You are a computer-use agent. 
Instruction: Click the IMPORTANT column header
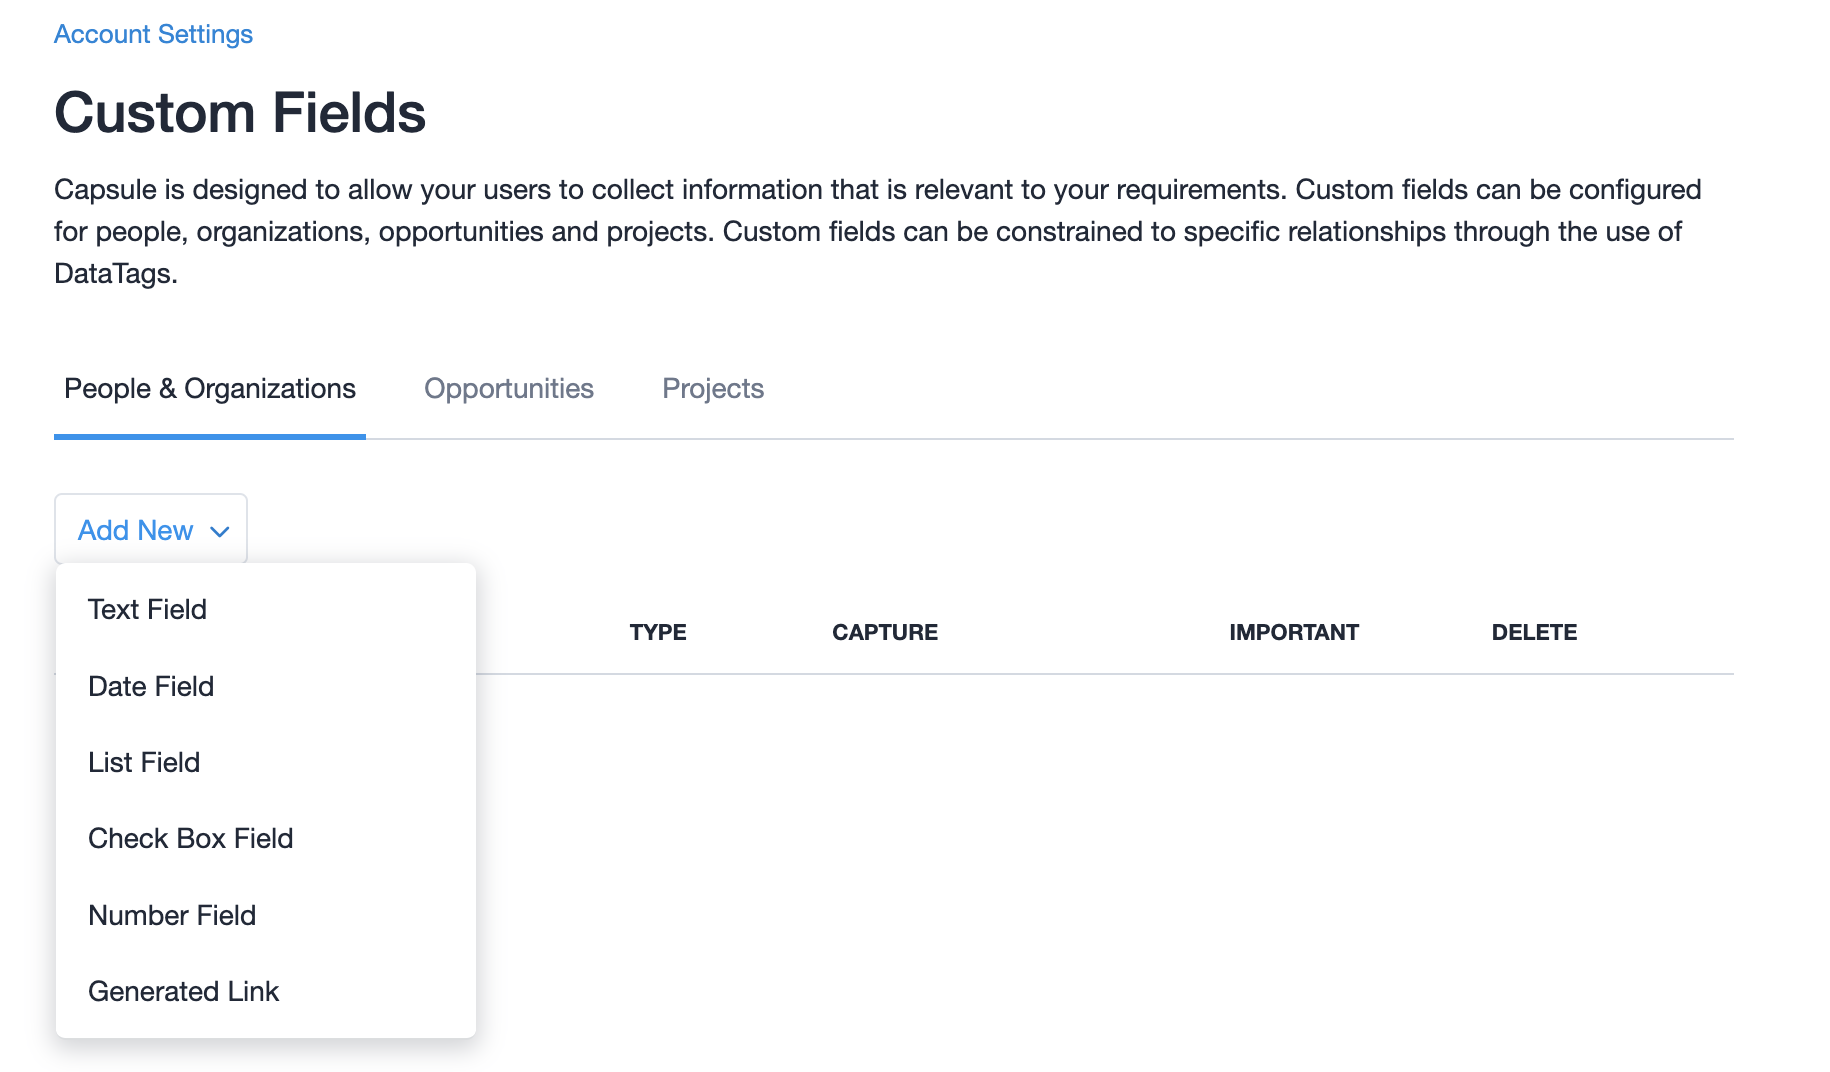[x=1293, y=632]
